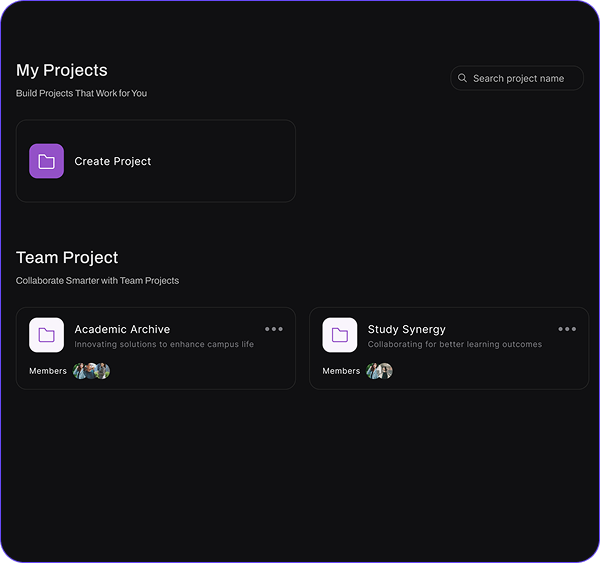Click the Academic Archive folder icon
Viewport: 600px width, 563px height.
[46, 335]
